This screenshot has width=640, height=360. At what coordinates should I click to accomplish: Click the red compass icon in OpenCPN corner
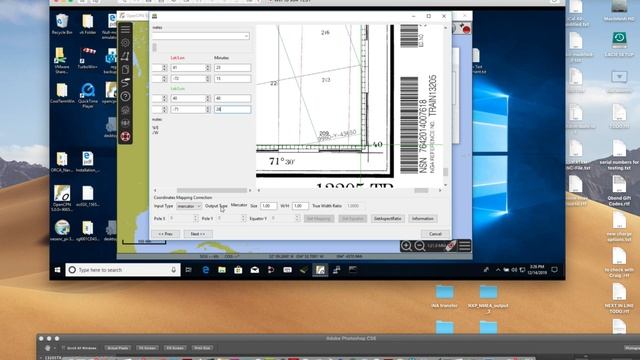pos(466,29)
